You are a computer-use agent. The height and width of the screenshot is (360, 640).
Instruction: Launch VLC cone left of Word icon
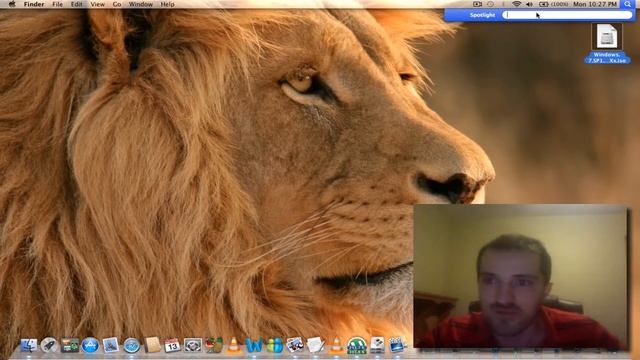click(x=234, y=345)
